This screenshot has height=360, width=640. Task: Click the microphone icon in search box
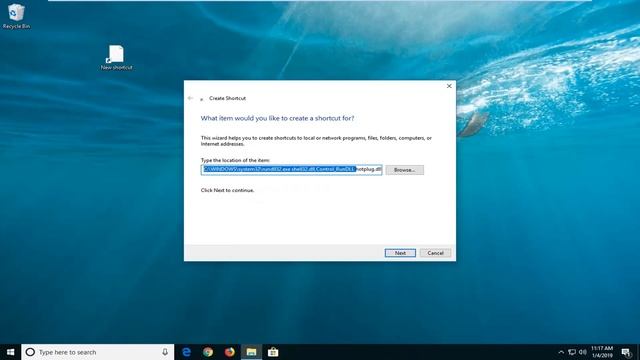tap(165, 352)
